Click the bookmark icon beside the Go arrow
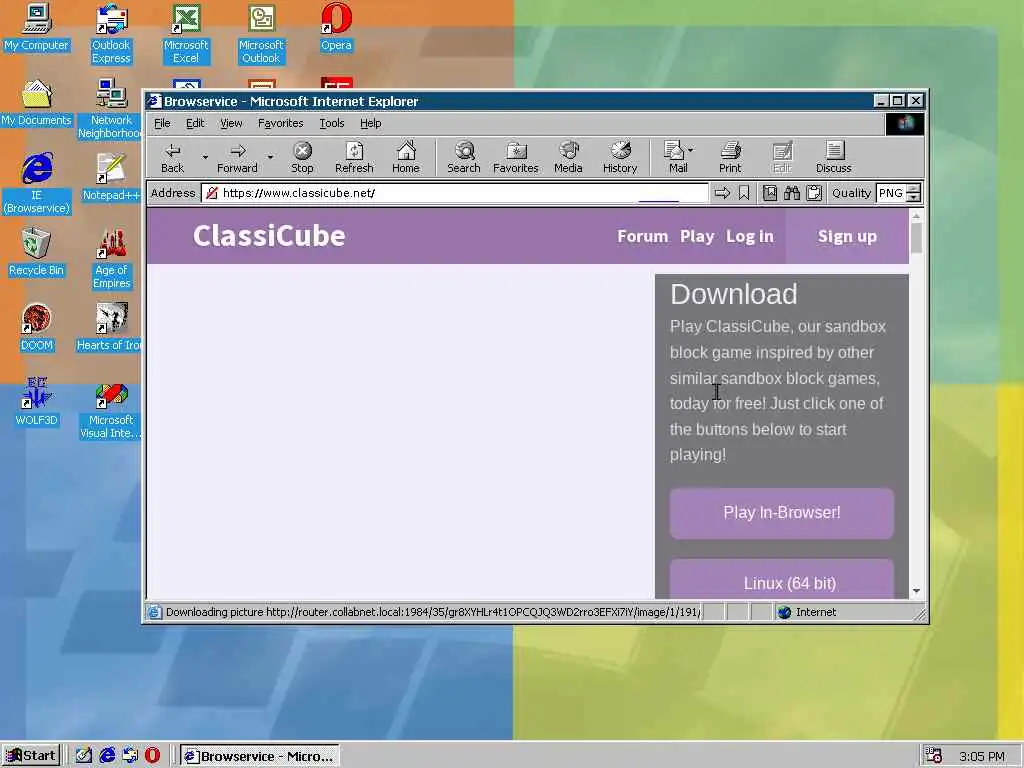 coord(744,193)
